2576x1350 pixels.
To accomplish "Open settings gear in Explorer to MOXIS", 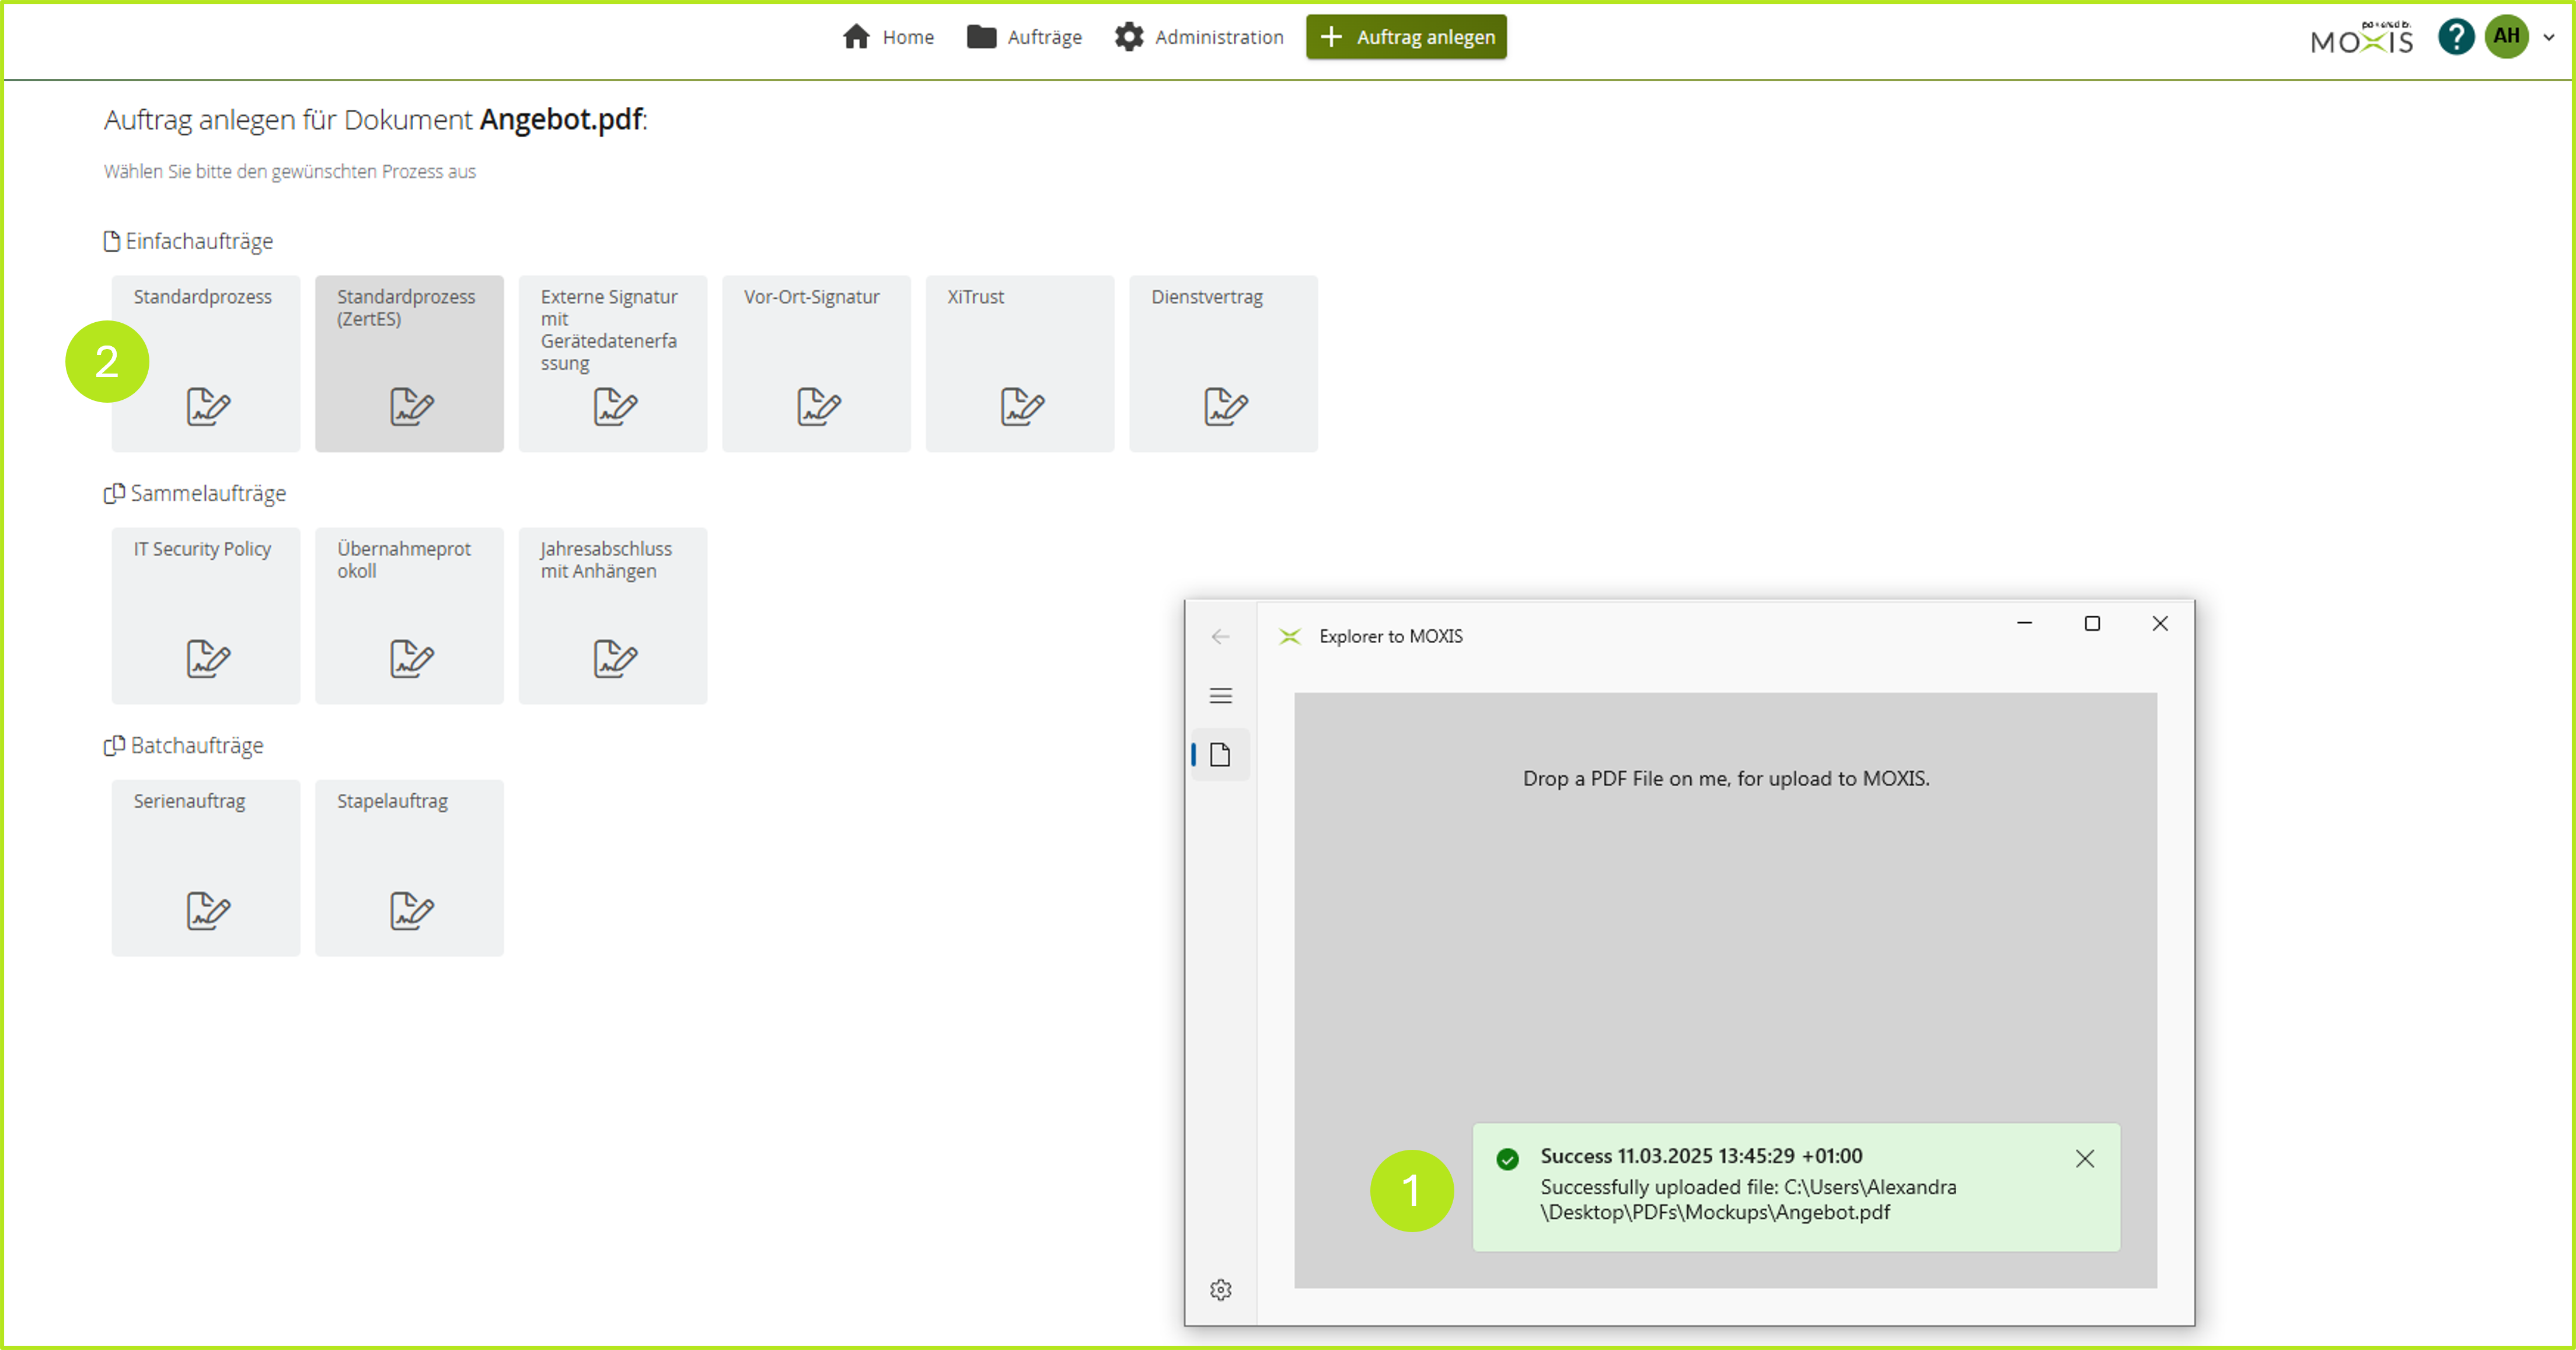I will [1220, 1290].
